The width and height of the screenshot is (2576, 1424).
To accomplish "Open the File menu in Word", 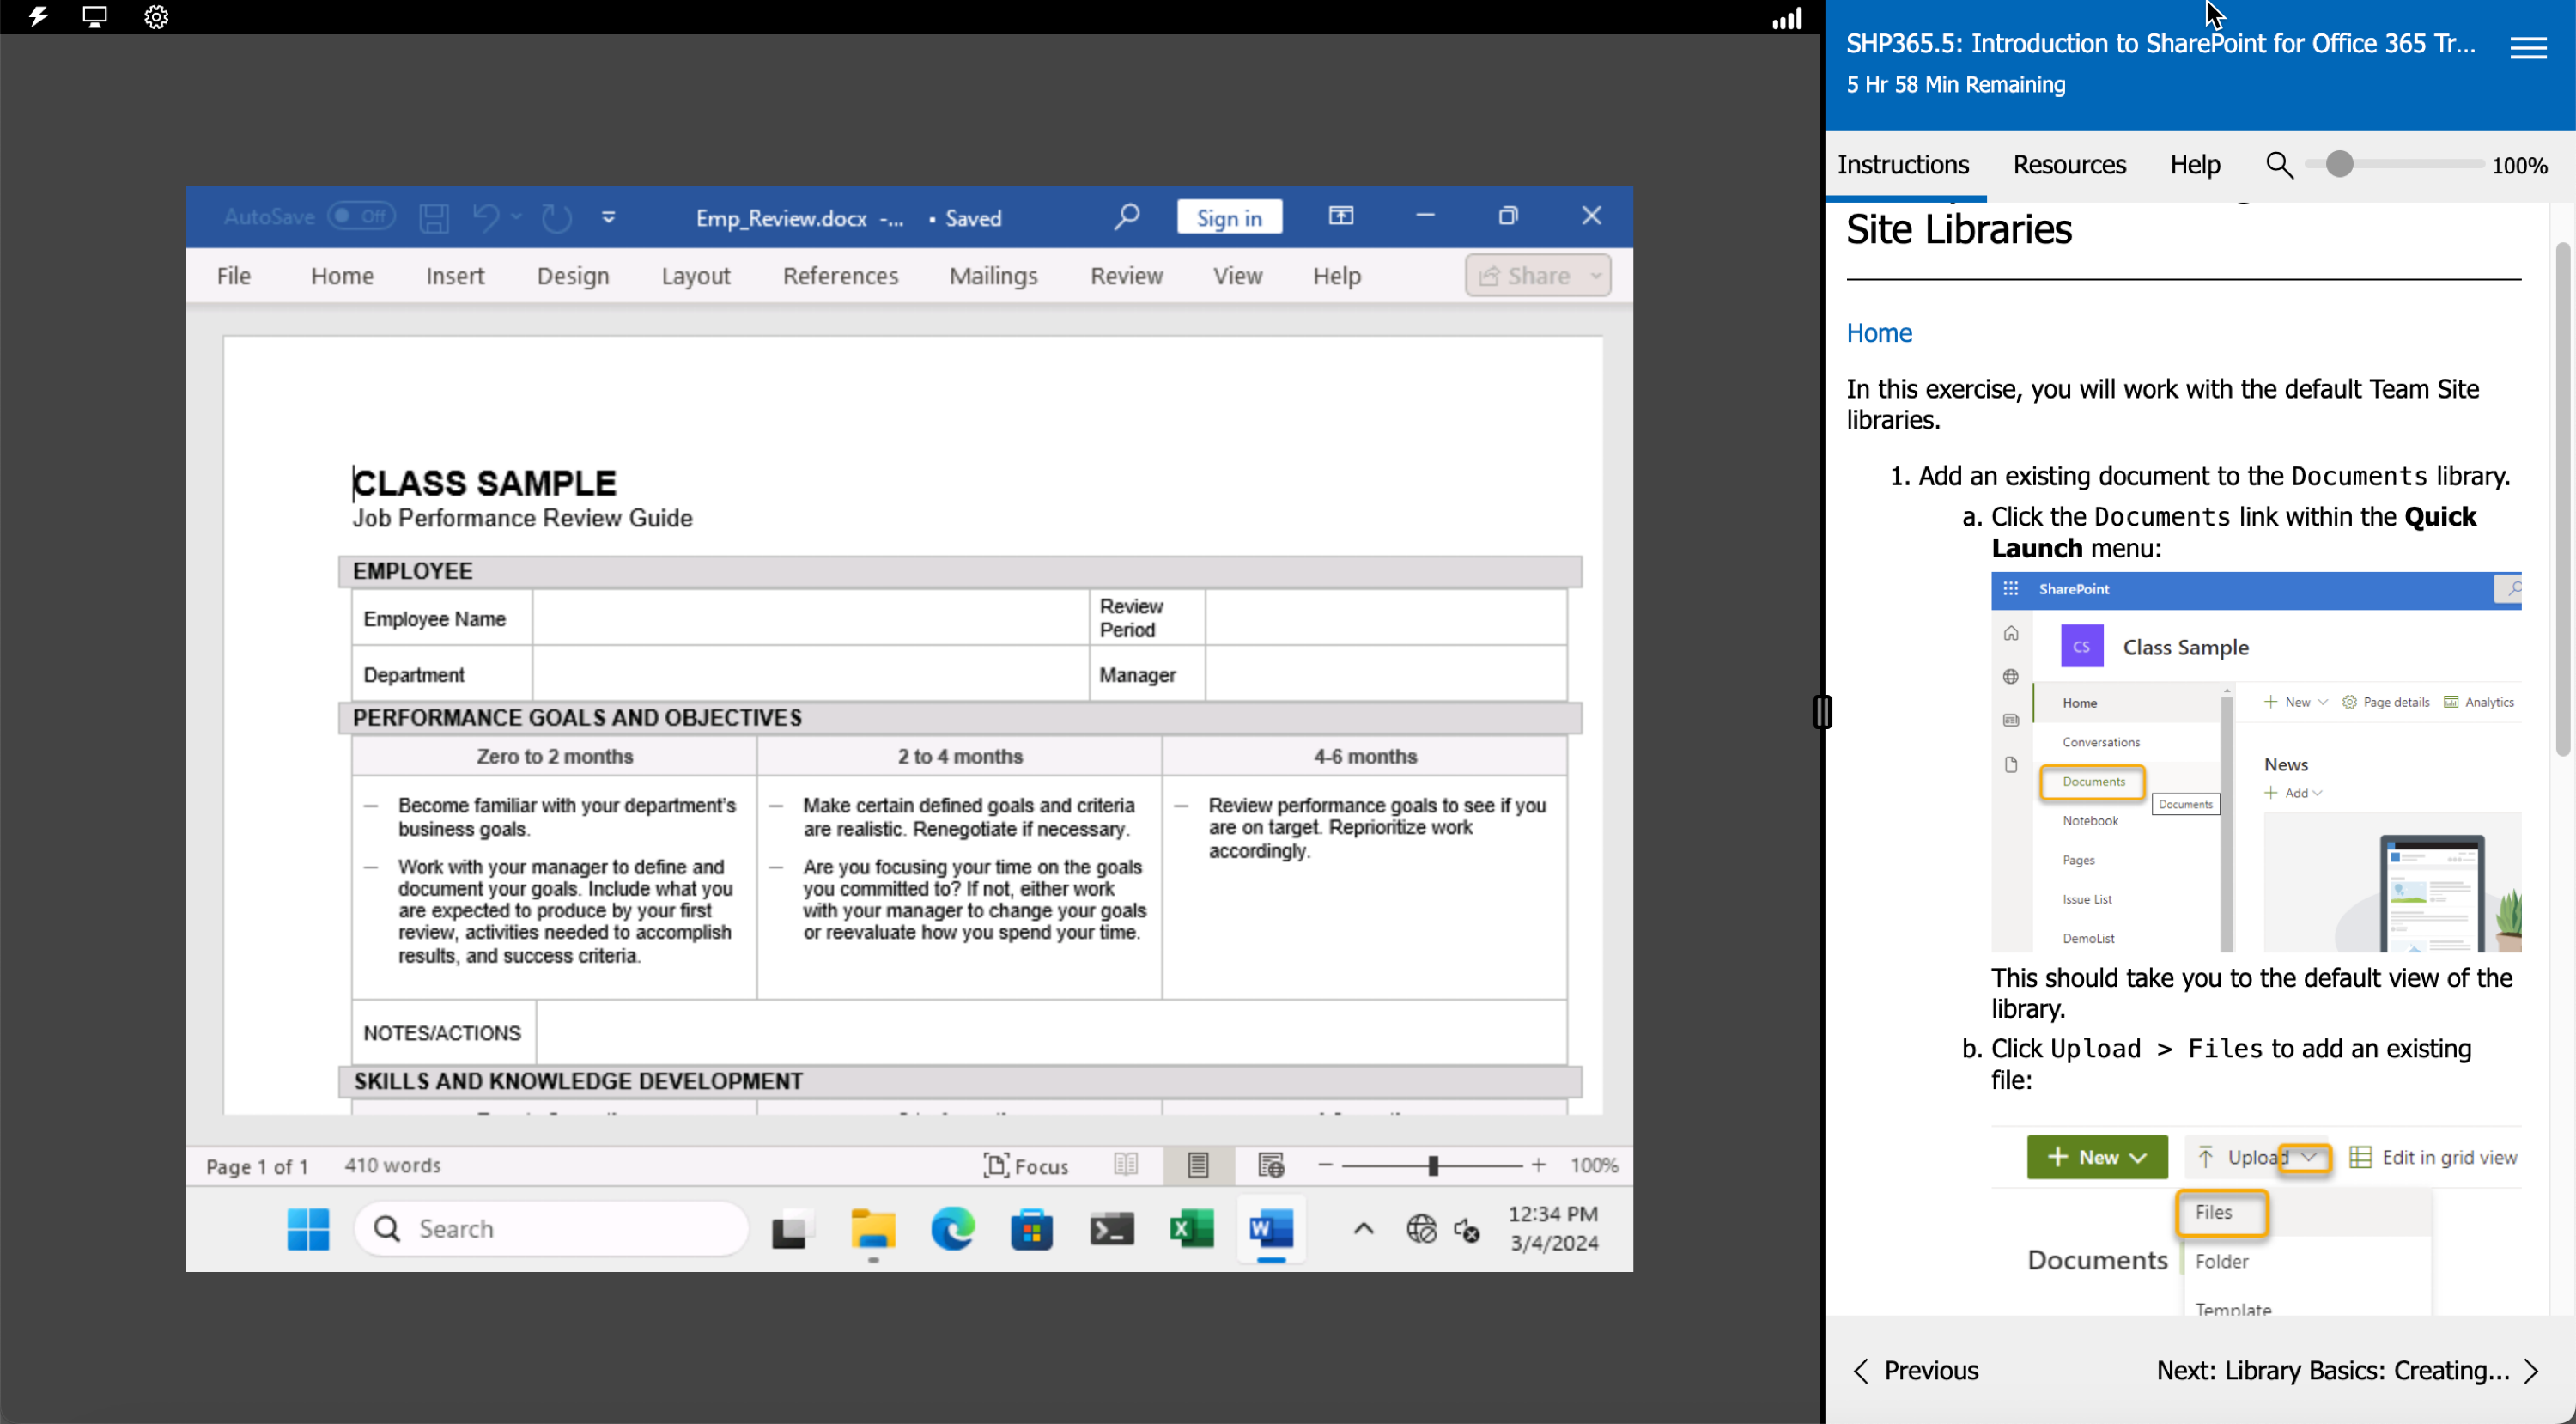I will click(233, 276).
